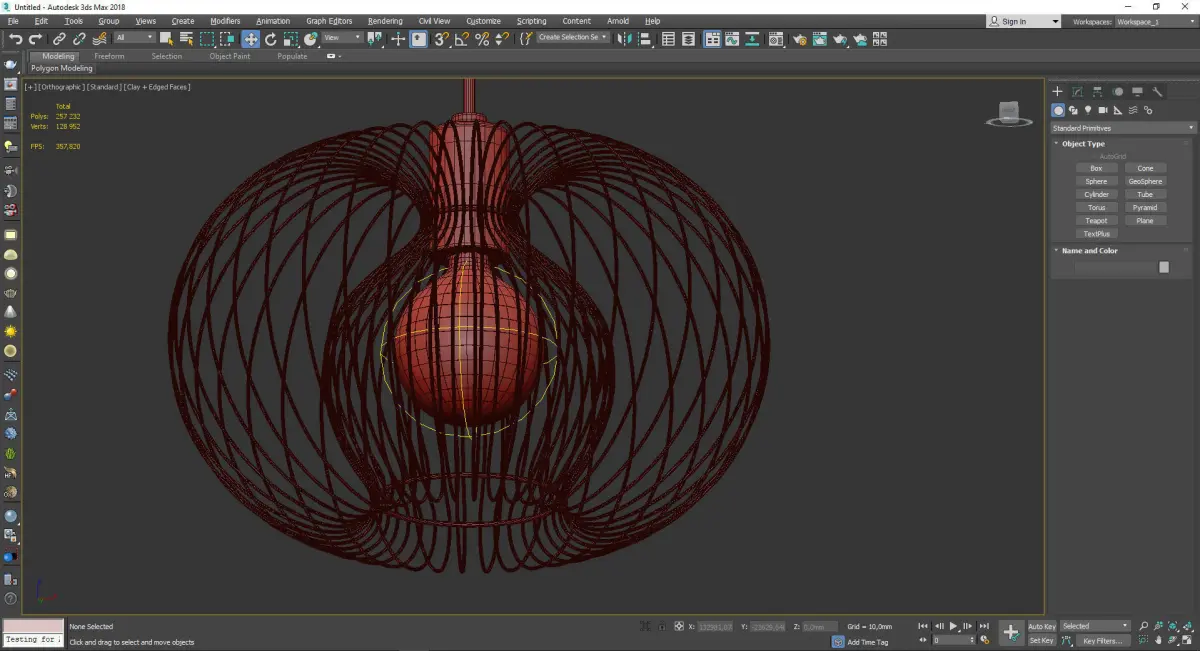This screenshot has height=651, width=1200.
Task: Activate the Select and Move tool
Action: [x=250, y=39]
